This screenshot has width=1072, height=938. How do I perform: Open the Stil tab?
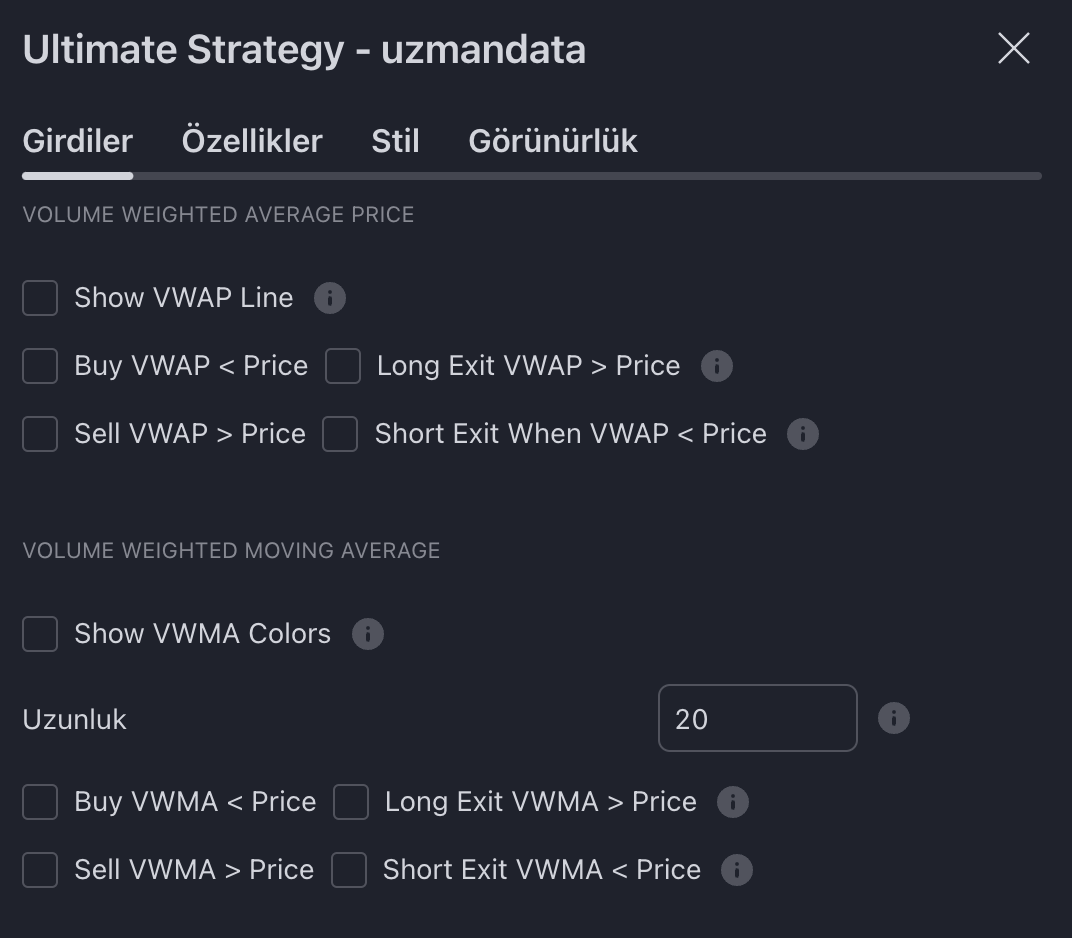click(395, 141)
